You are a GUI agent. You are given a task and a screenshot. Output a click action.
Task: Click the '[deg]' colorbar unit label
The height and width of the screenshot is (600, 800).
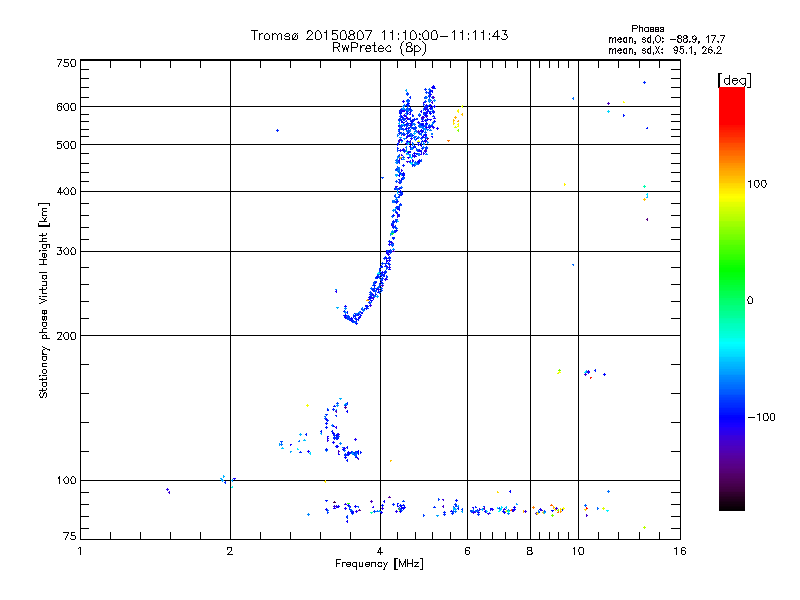734,80
